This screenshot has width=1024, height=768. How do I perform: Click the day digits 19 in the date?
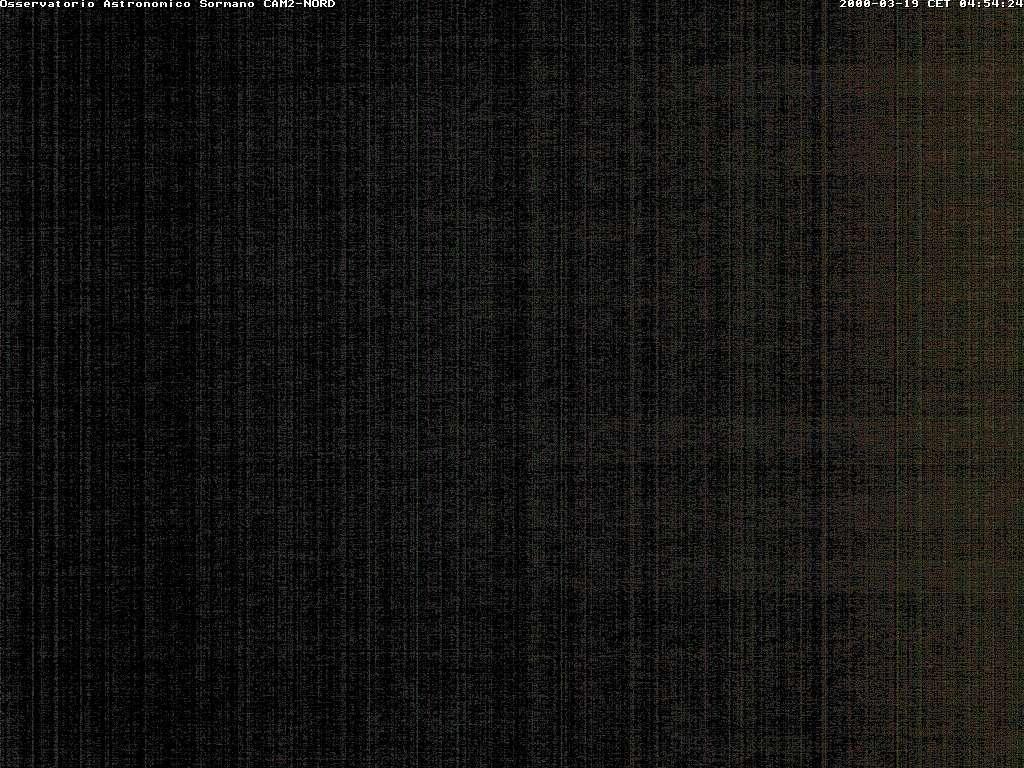pos(913,5)
